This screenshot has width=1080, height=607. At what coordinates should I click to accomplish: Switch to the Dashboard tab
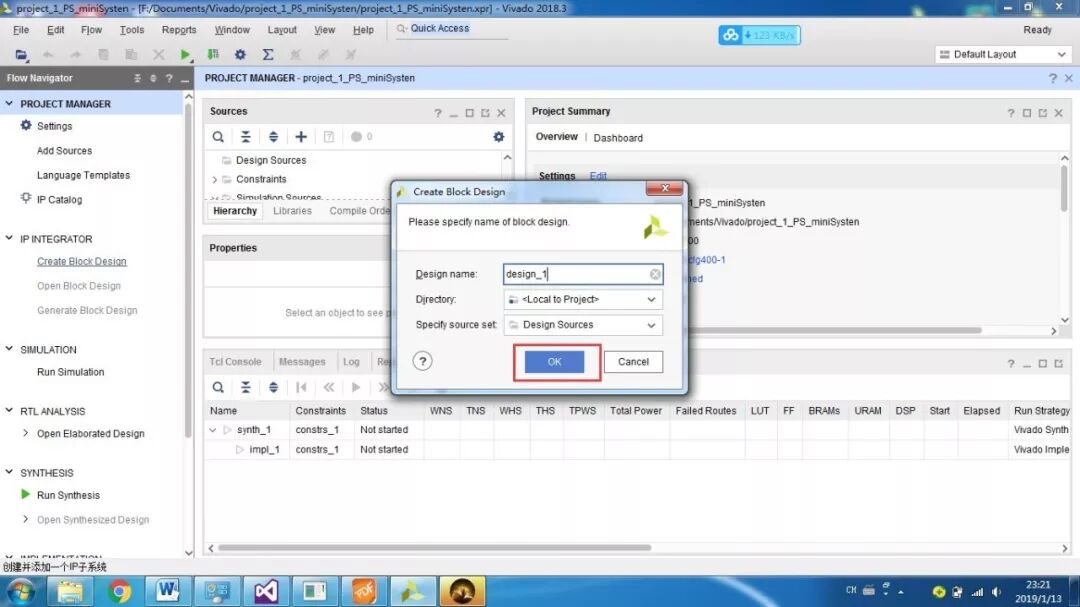[618, 138]
